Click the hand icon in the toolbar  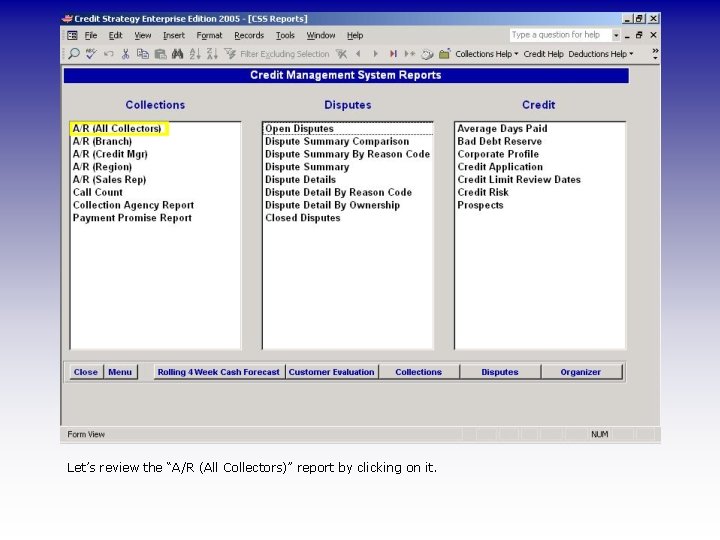[x=427, y=54]
